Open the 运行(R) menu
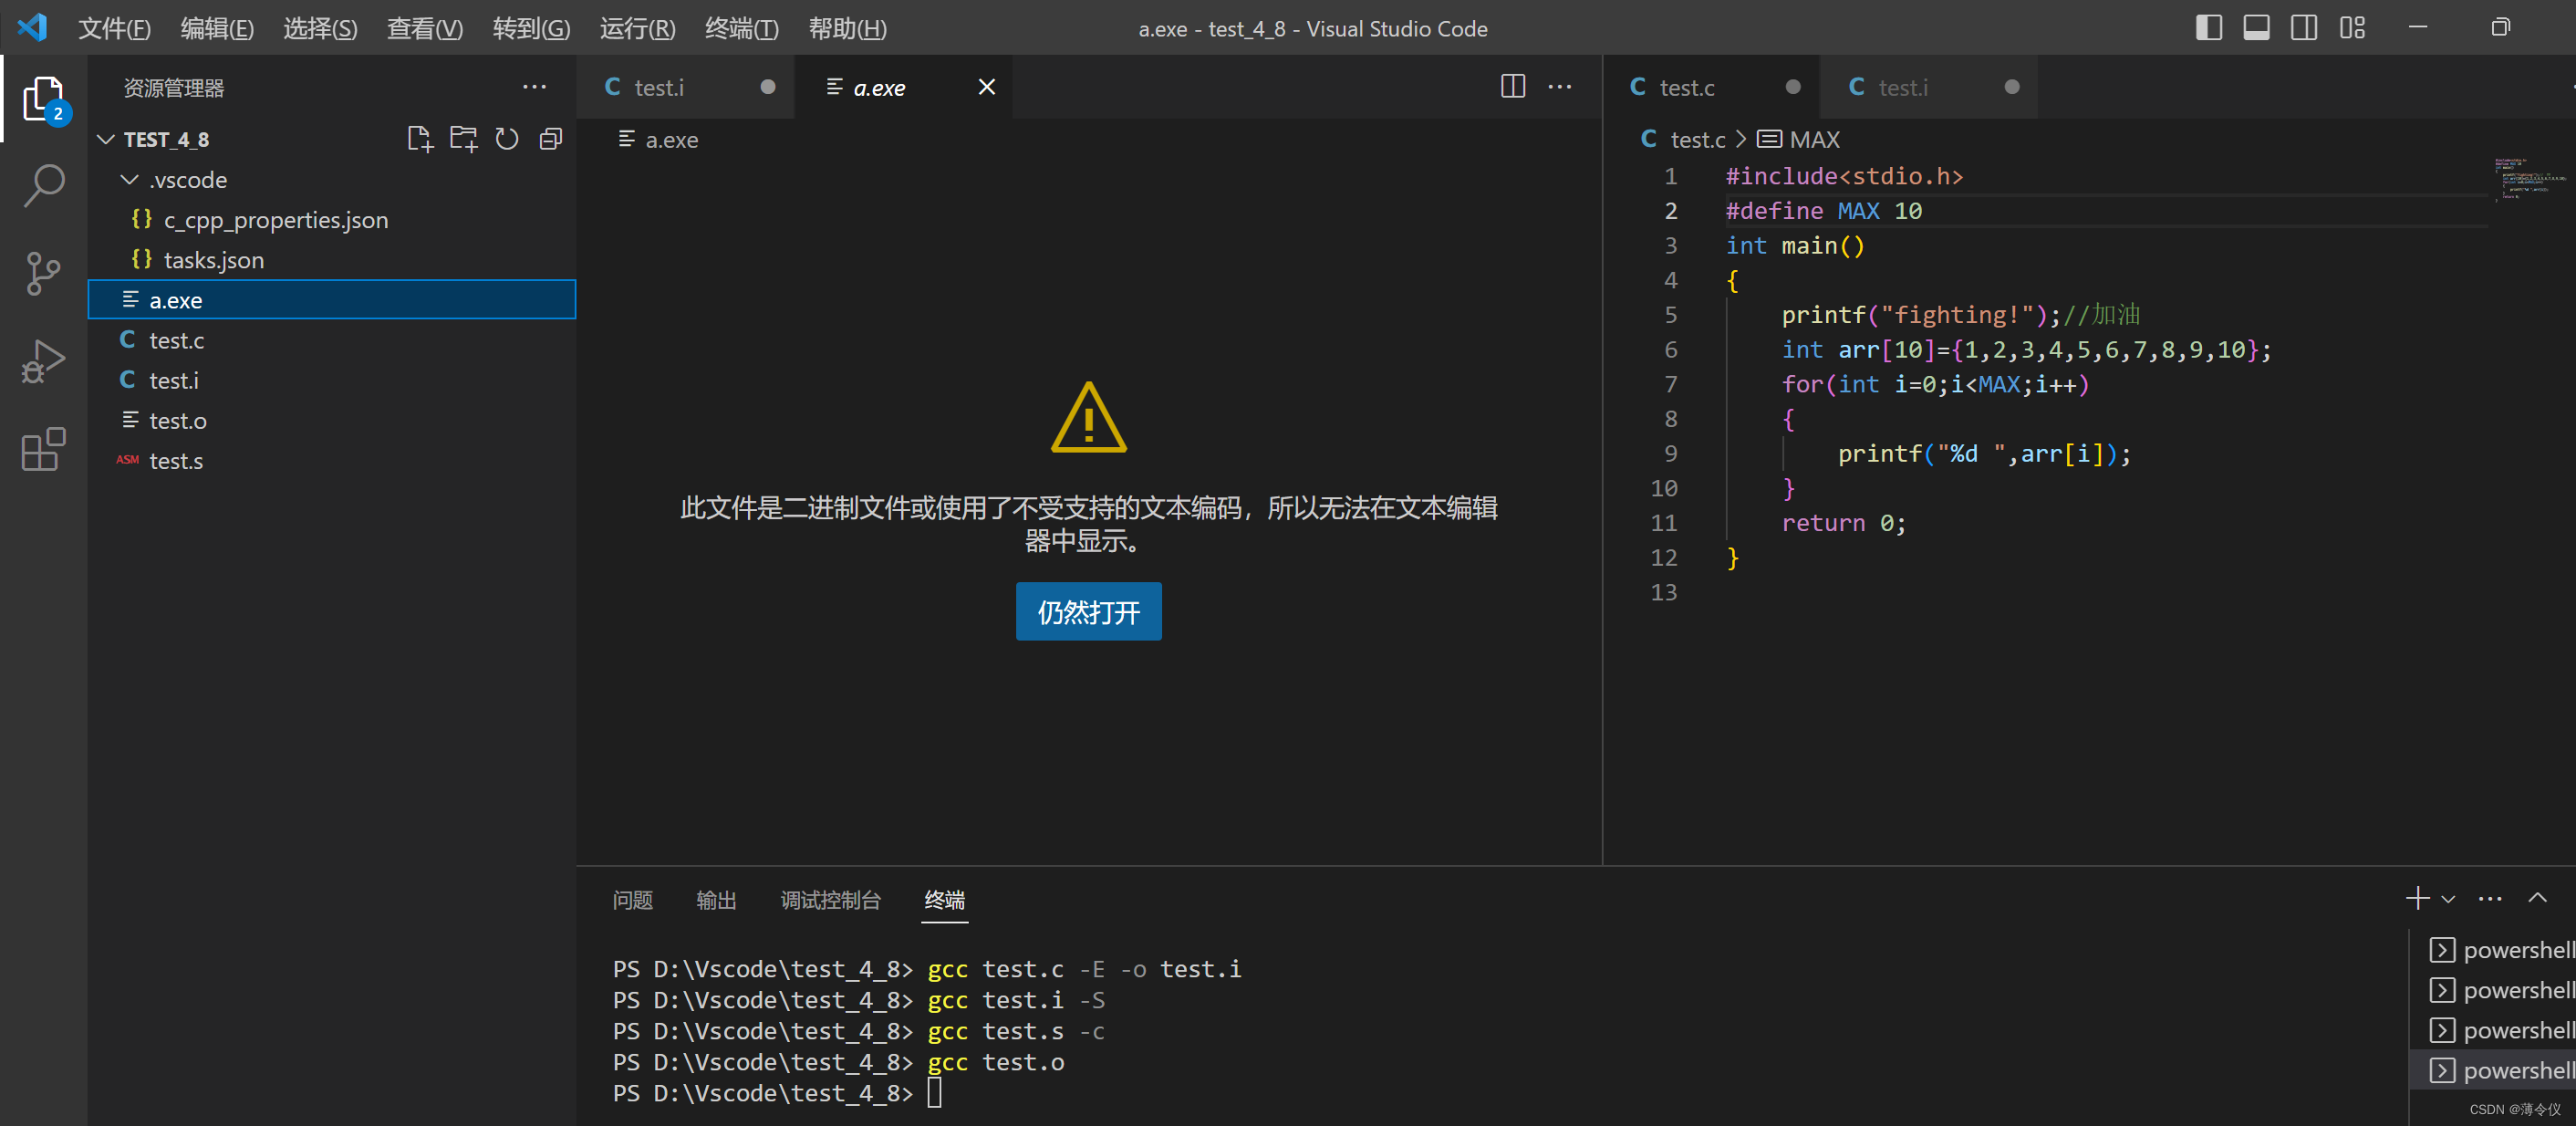 coord(637,28)
